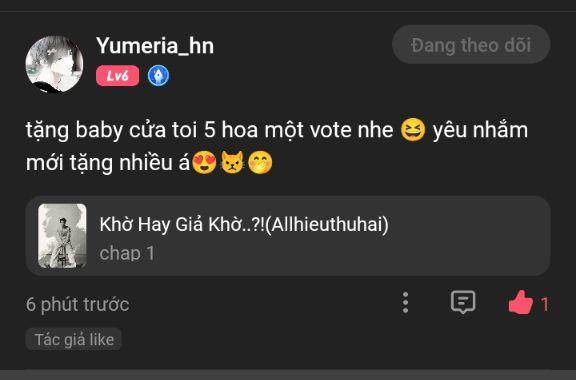Click the hand-over-mouth emoji
Screen dimensions: 576x380
[x=260, y=162]
